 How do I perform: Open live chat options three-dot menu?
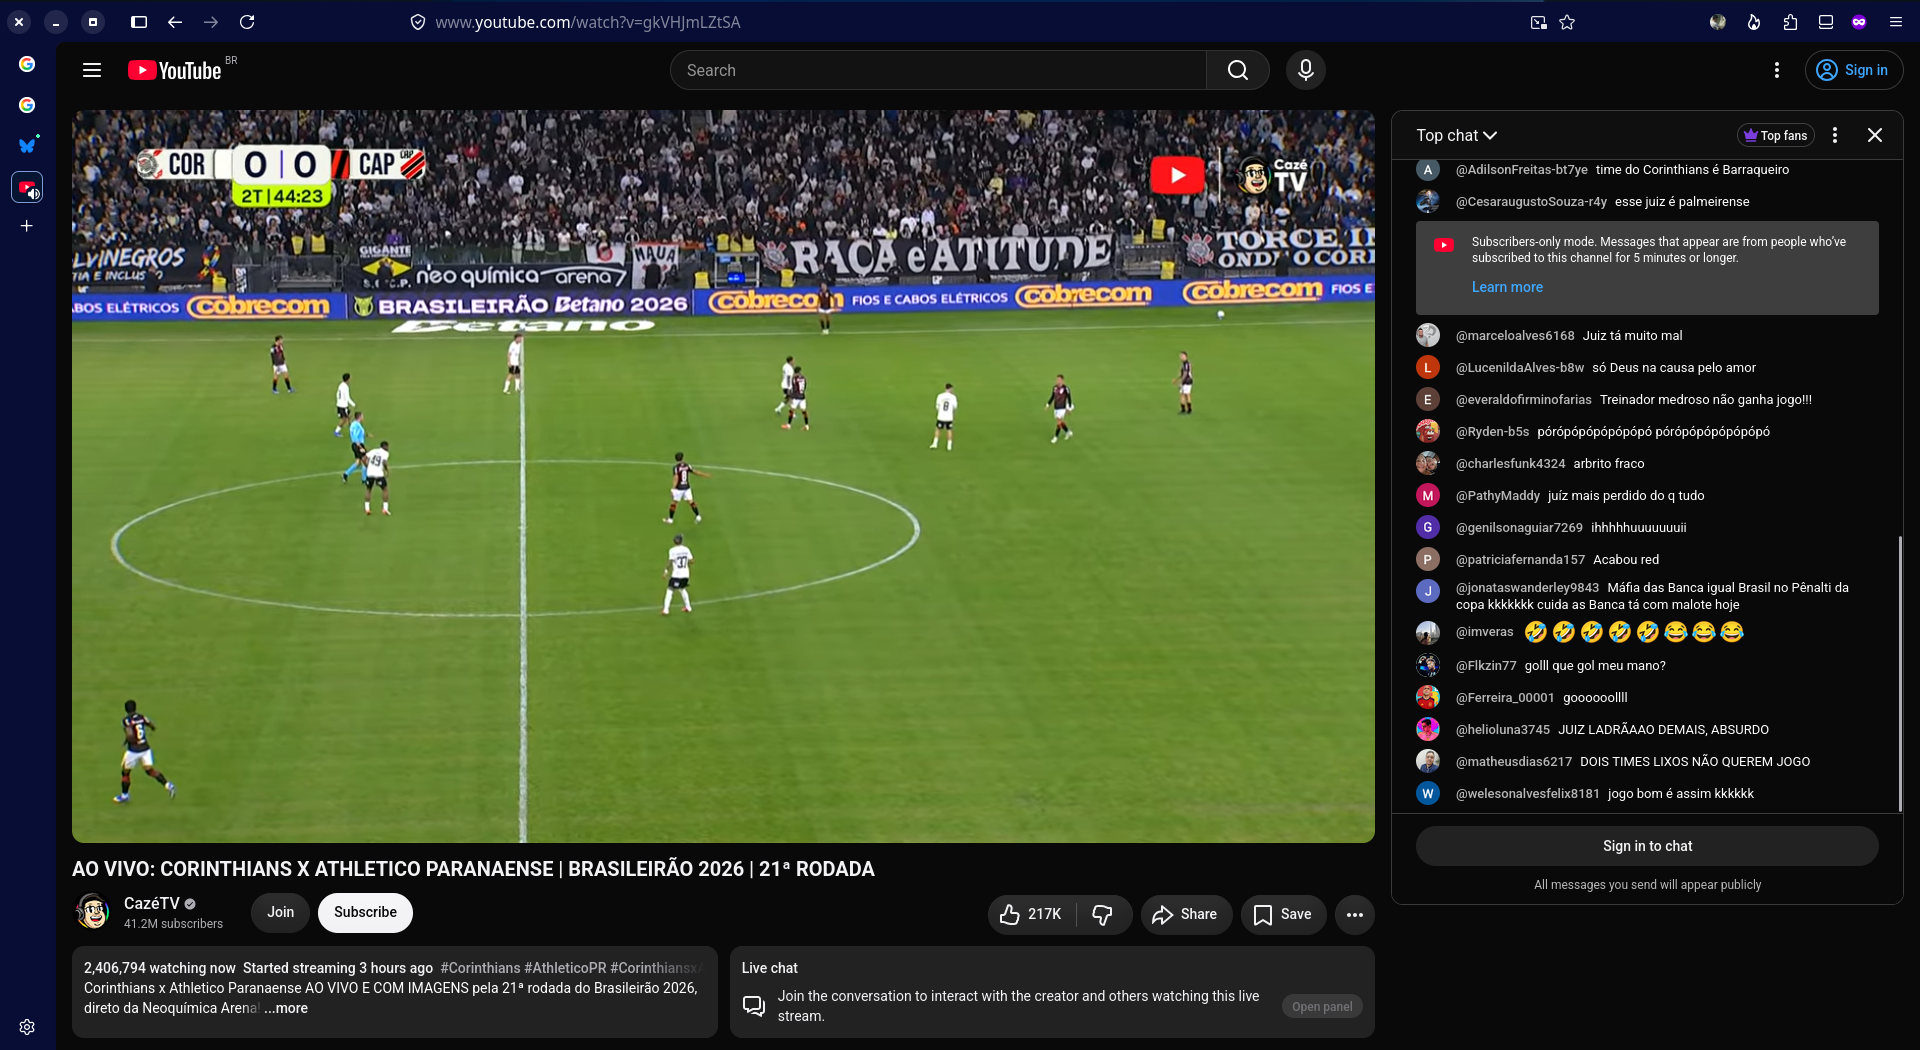pyautogui.click(x=1834, y=135)
